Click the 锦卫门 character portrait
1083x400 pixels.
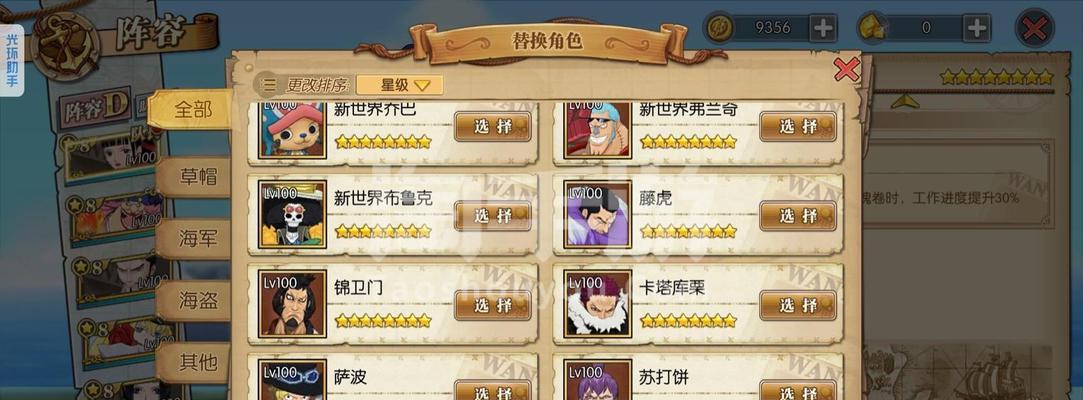tap(292, 304)
